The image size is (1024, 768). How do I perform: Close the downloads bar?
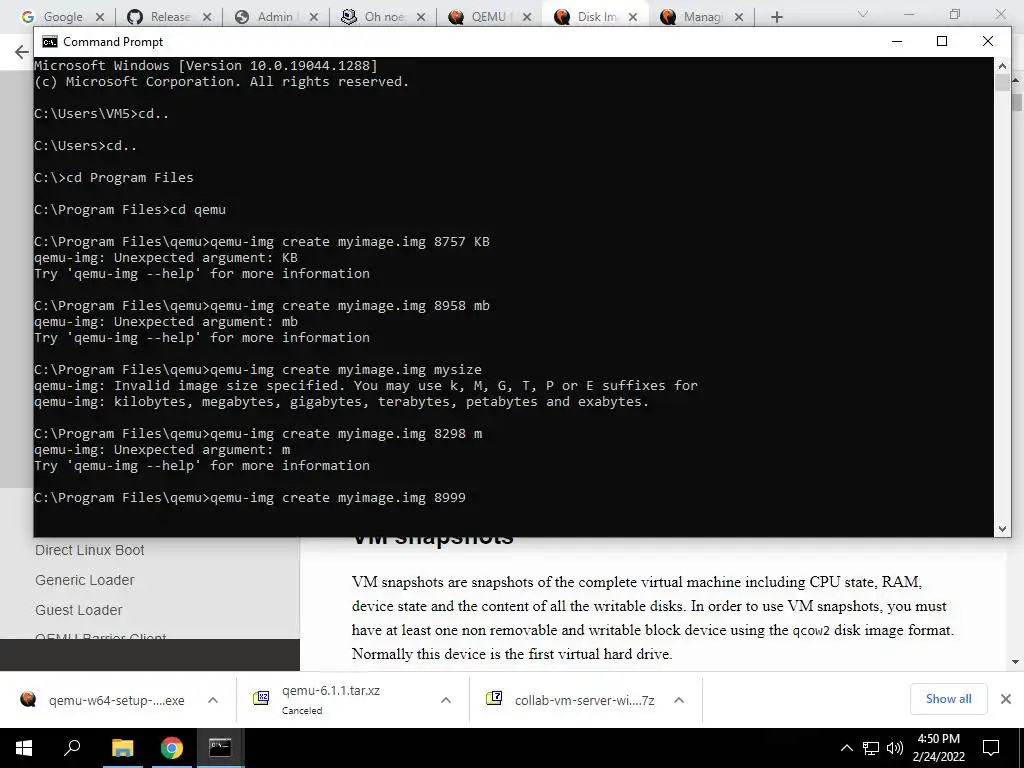pyautogui.click(x=1006, y=699)
